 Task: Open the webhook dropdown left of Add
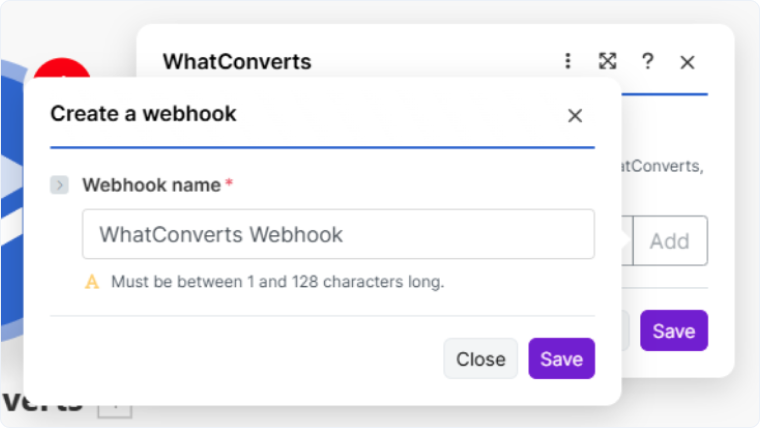[627, 240]
